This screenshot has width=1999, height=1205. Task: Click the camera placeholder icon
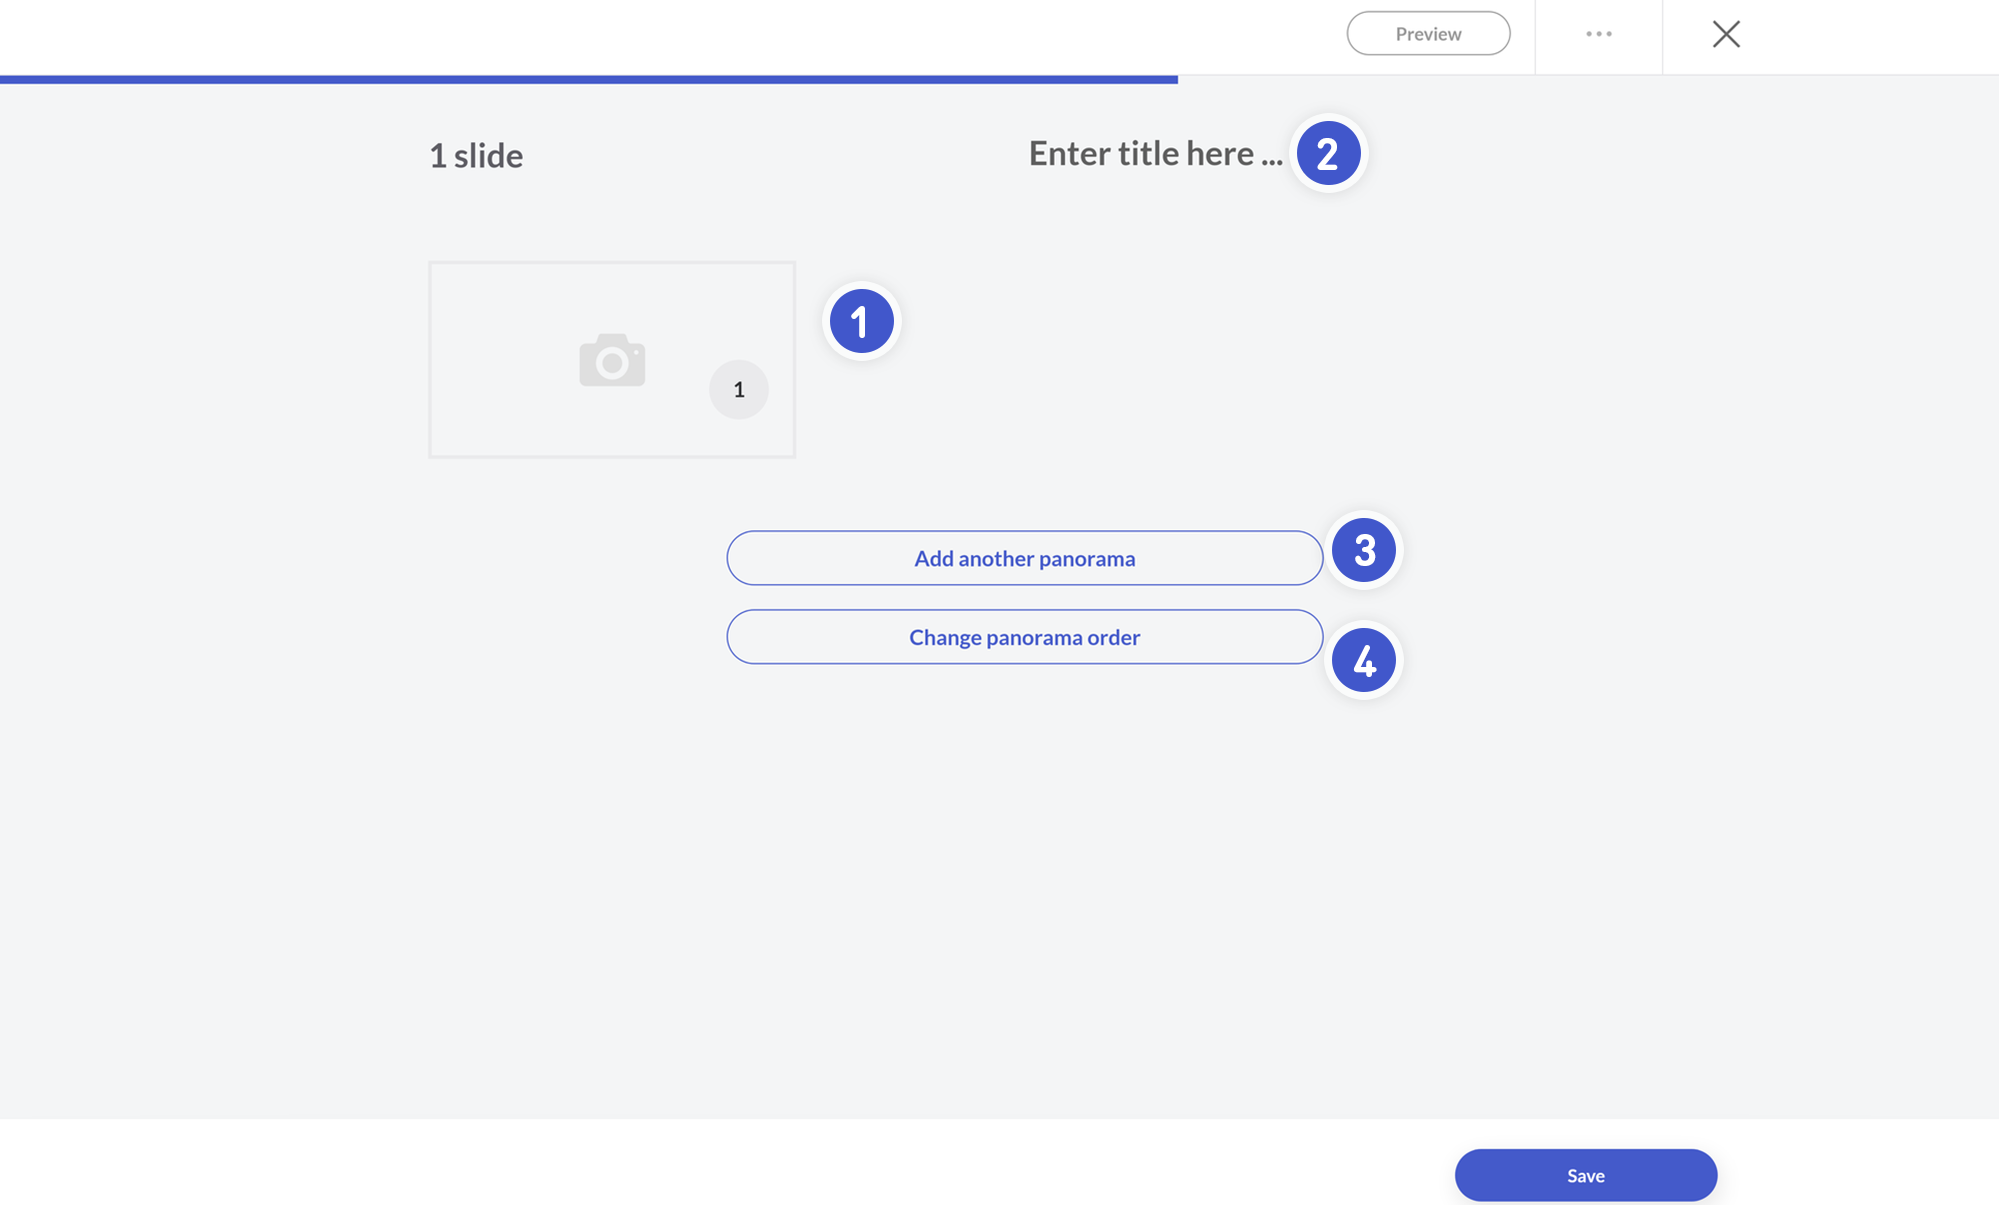[x=612, y=360]
